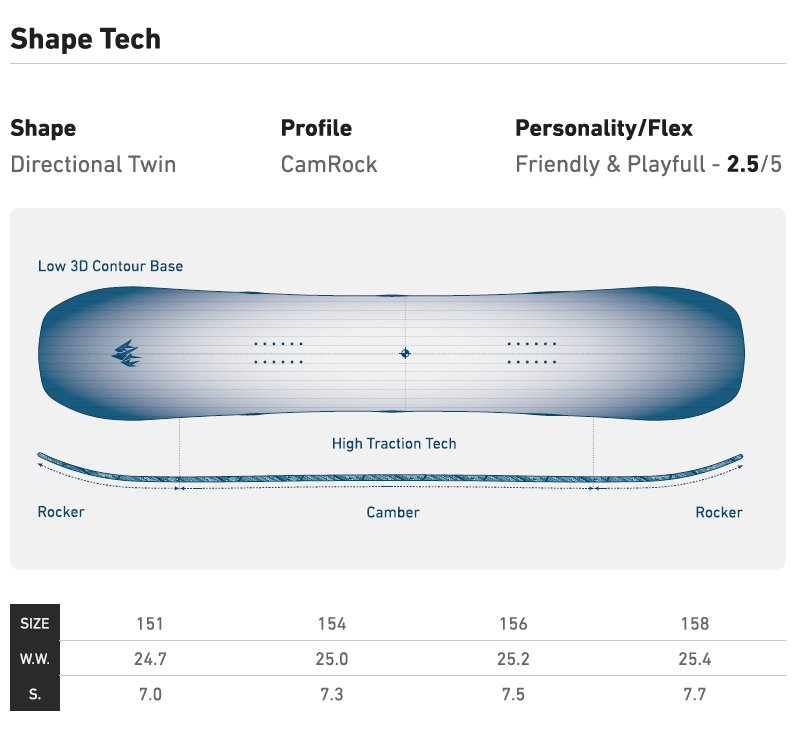Viewport: 794px width, 746px height.
Task: Click the 2.5/5 flex rating
Action: pyautogui.click(x=754, y=164)
